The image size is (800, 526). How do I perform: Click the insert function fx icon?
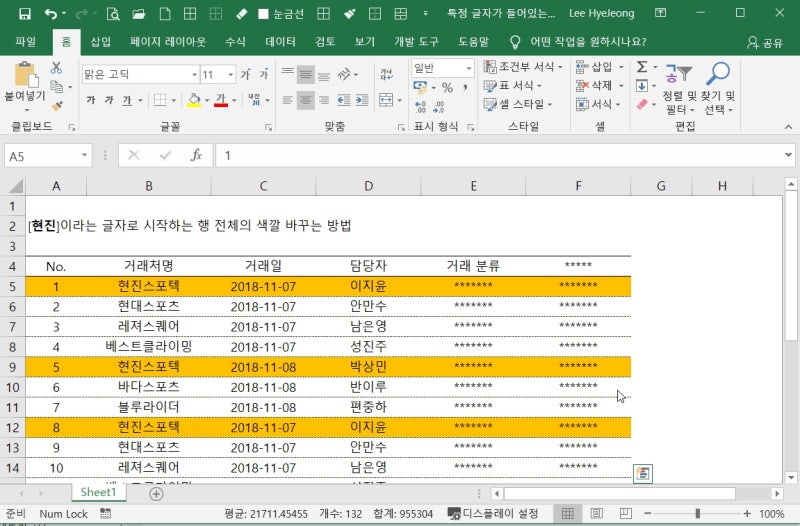point(196,156)
